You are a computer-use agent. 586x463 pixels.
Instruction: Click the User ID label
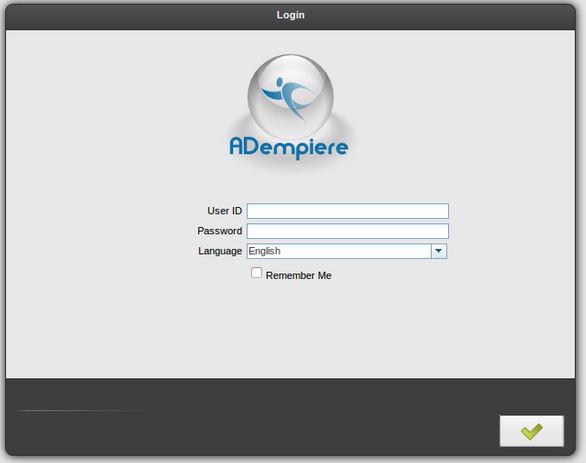[225, 211]
